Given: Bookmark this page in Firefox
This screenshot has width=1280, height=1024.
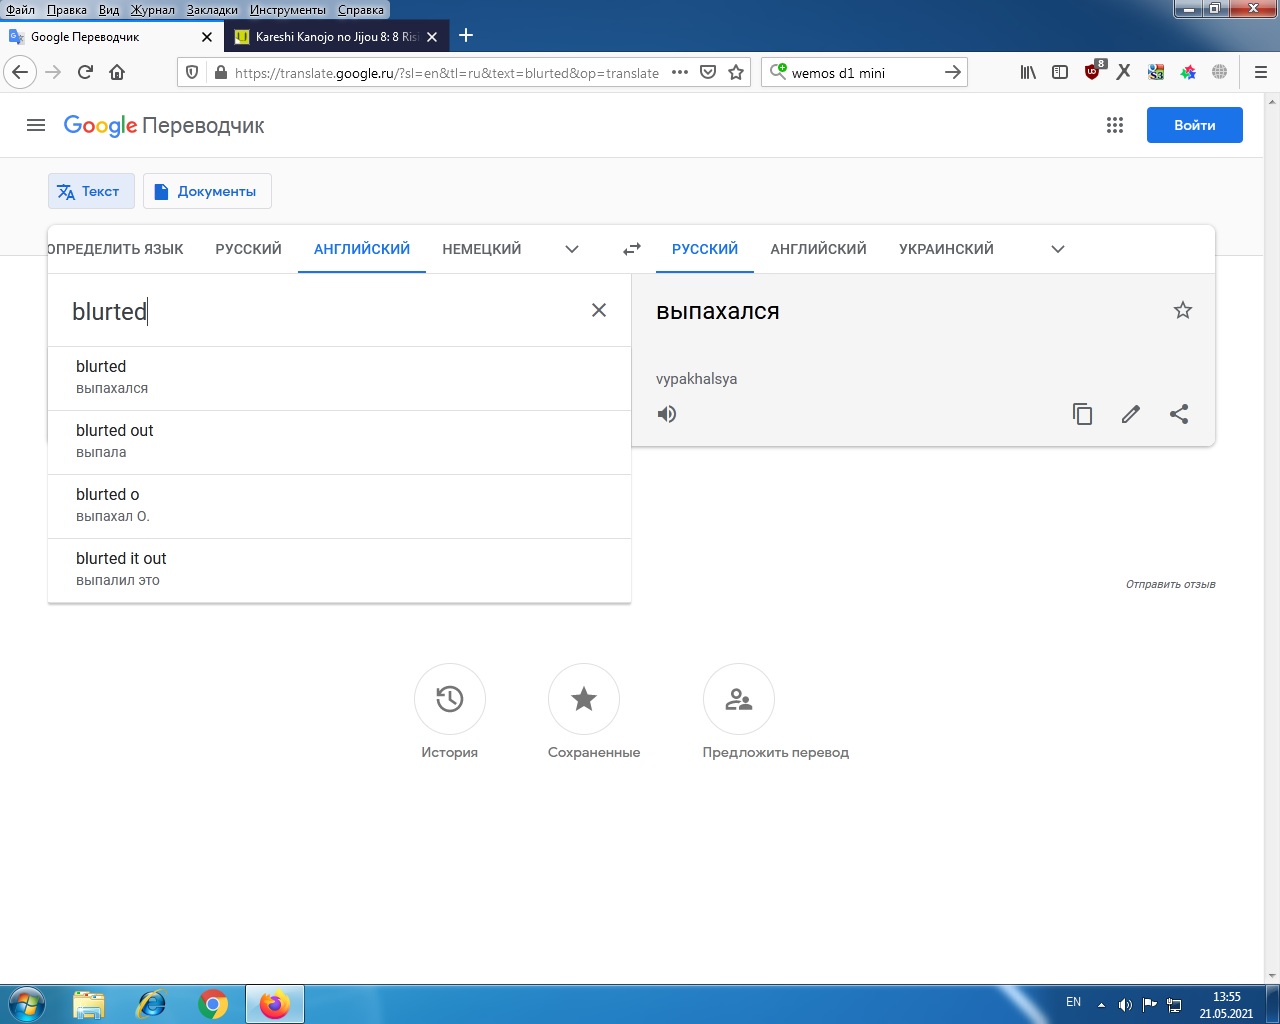Looking at the screenshot, I should (736, 72).
